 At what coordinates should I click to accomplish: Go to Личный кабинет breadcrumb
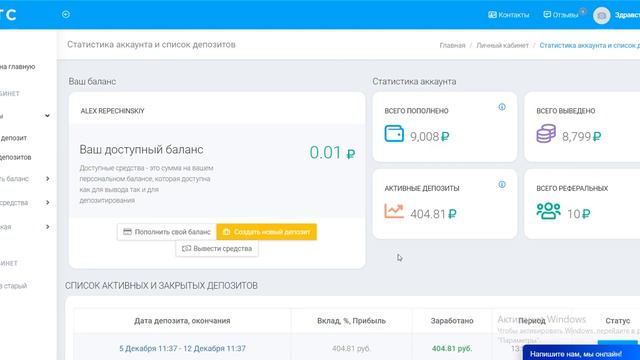click(502, 45)
